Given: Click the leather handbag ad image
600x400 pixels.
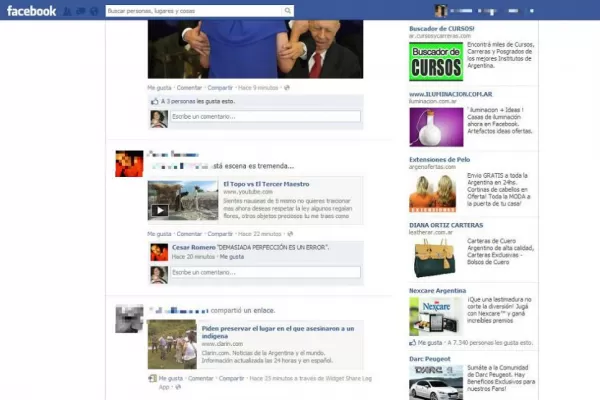Looking at the screenshot, I should pos(434,258).
